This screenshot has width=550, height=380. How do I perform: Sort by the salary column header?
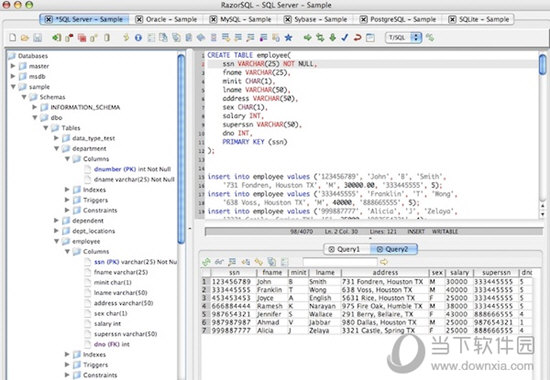click(x=459, y=273)
